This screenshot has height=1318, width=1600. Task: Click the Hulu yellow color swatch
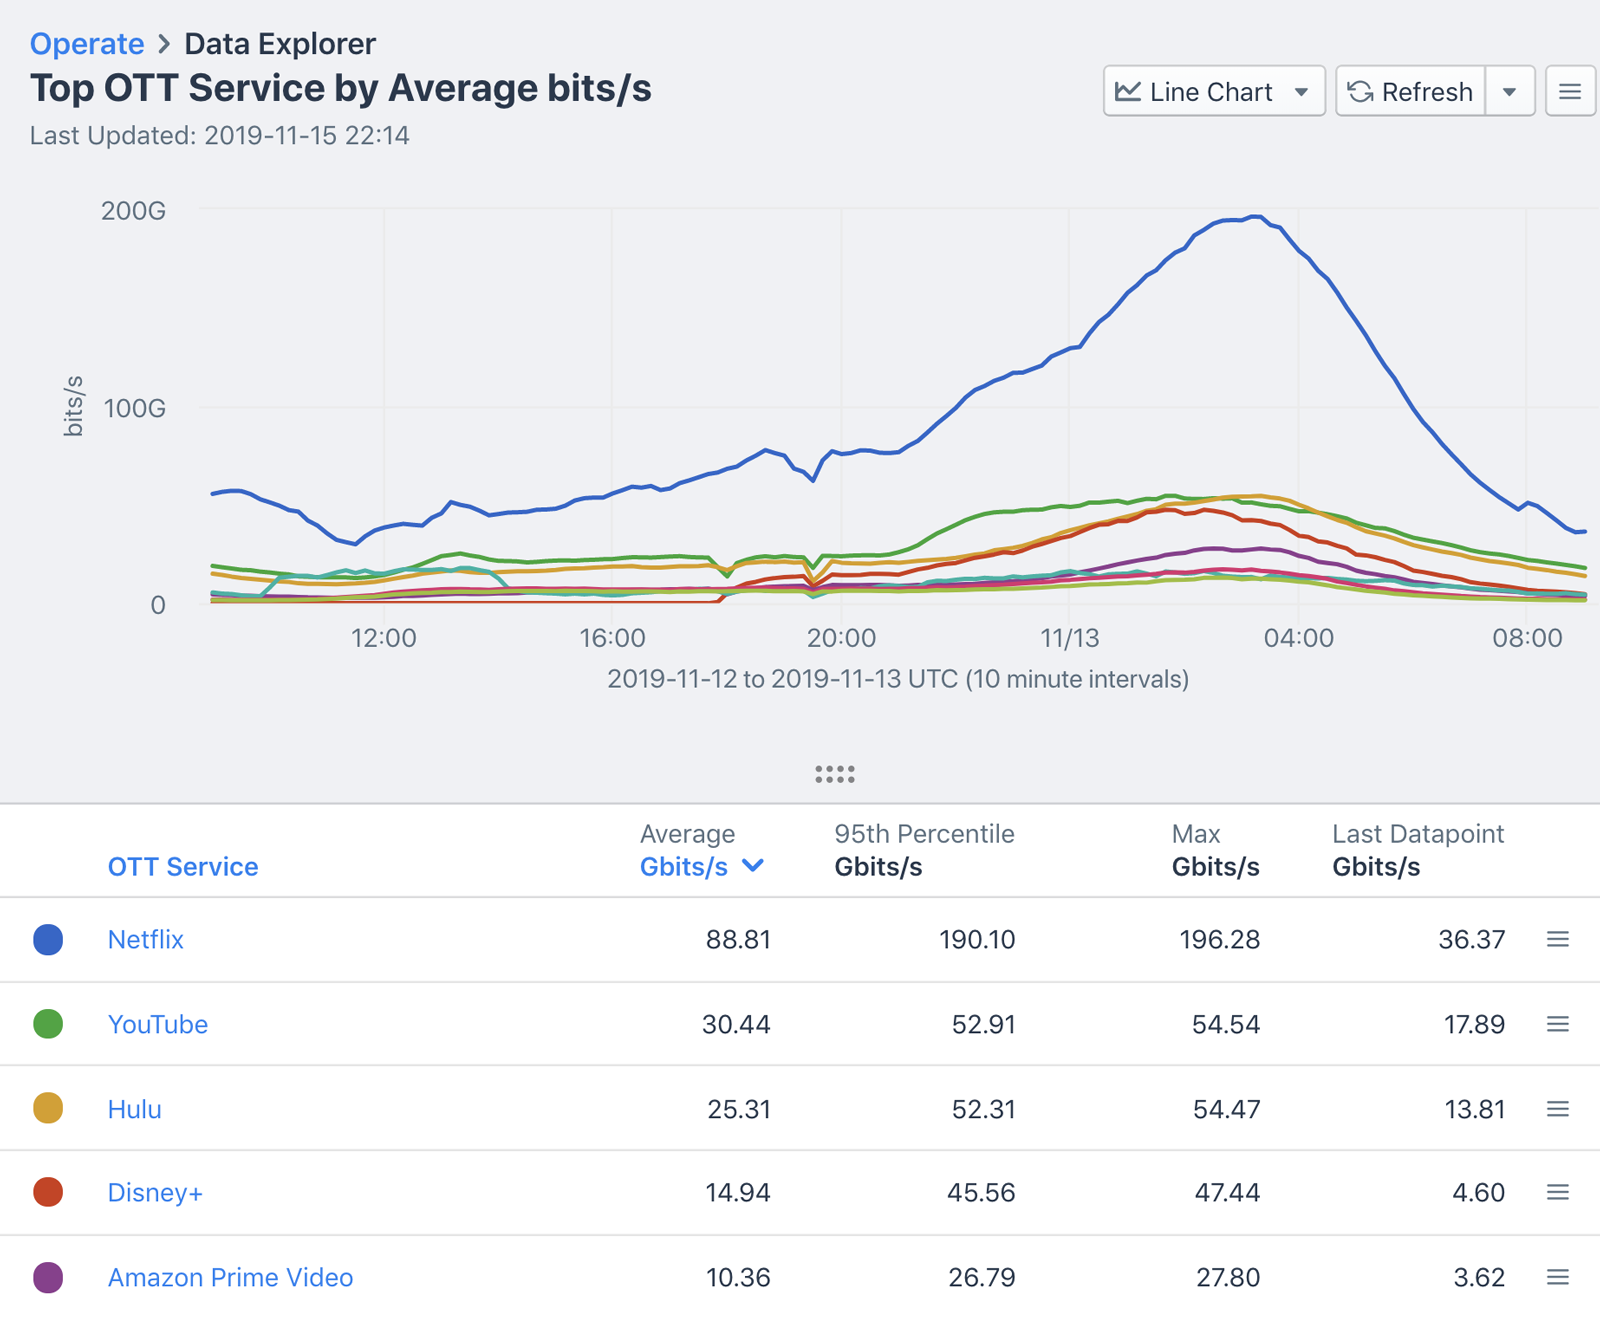(48, 1108)
